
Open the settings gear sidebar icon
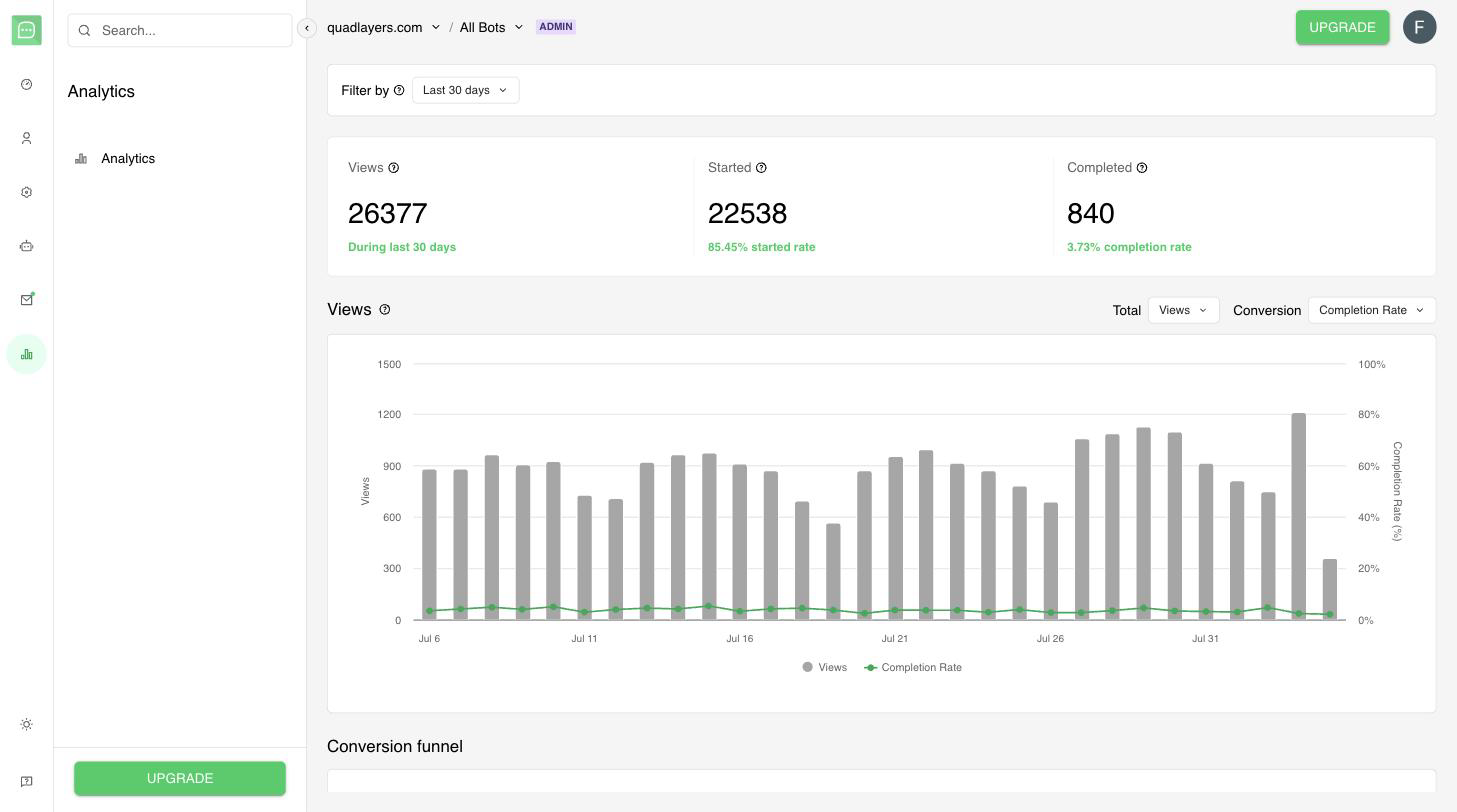26,192
